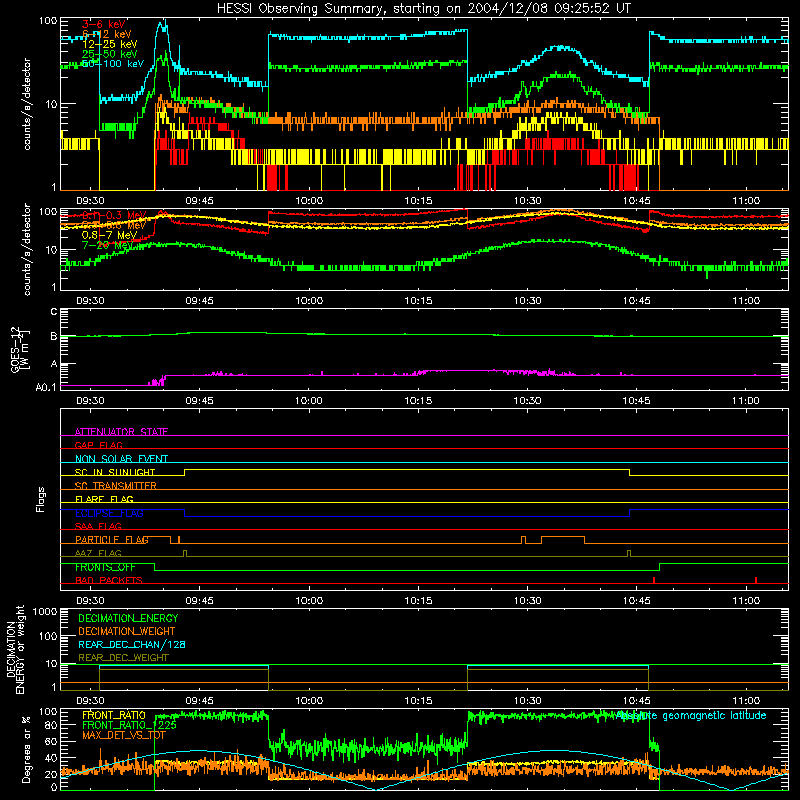Viewport: 800px width, 800px height.
Task: Click the '3-6 keV' legend label
Action: (104, 24)
